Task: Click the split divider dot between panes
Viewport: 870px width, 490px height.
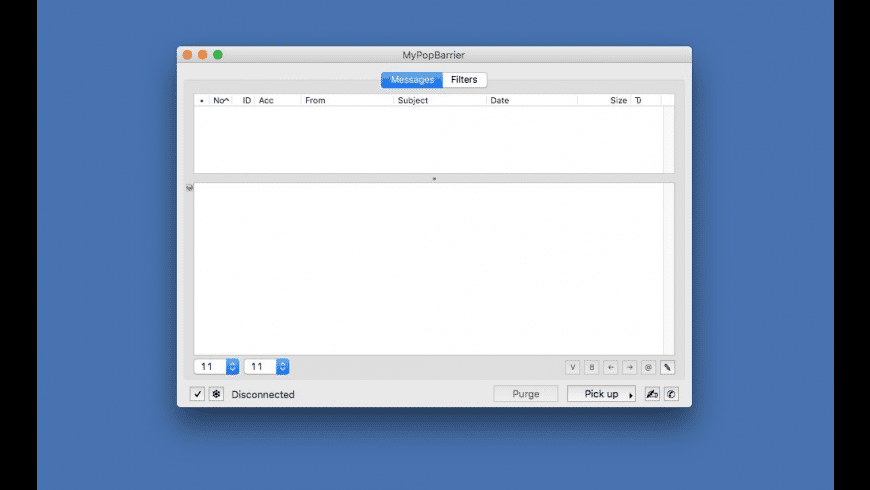Action: click(434, 179)
